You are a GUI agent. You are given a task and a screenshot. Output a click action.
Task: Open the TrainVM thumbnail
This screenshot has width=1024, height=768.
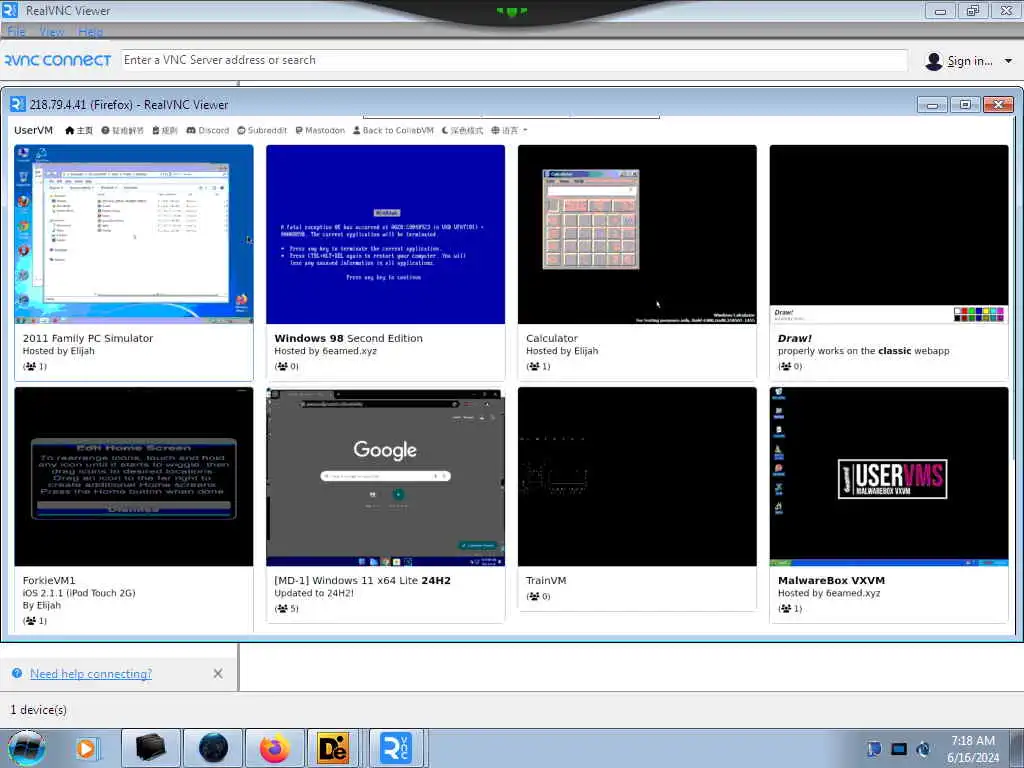[637, 477]
